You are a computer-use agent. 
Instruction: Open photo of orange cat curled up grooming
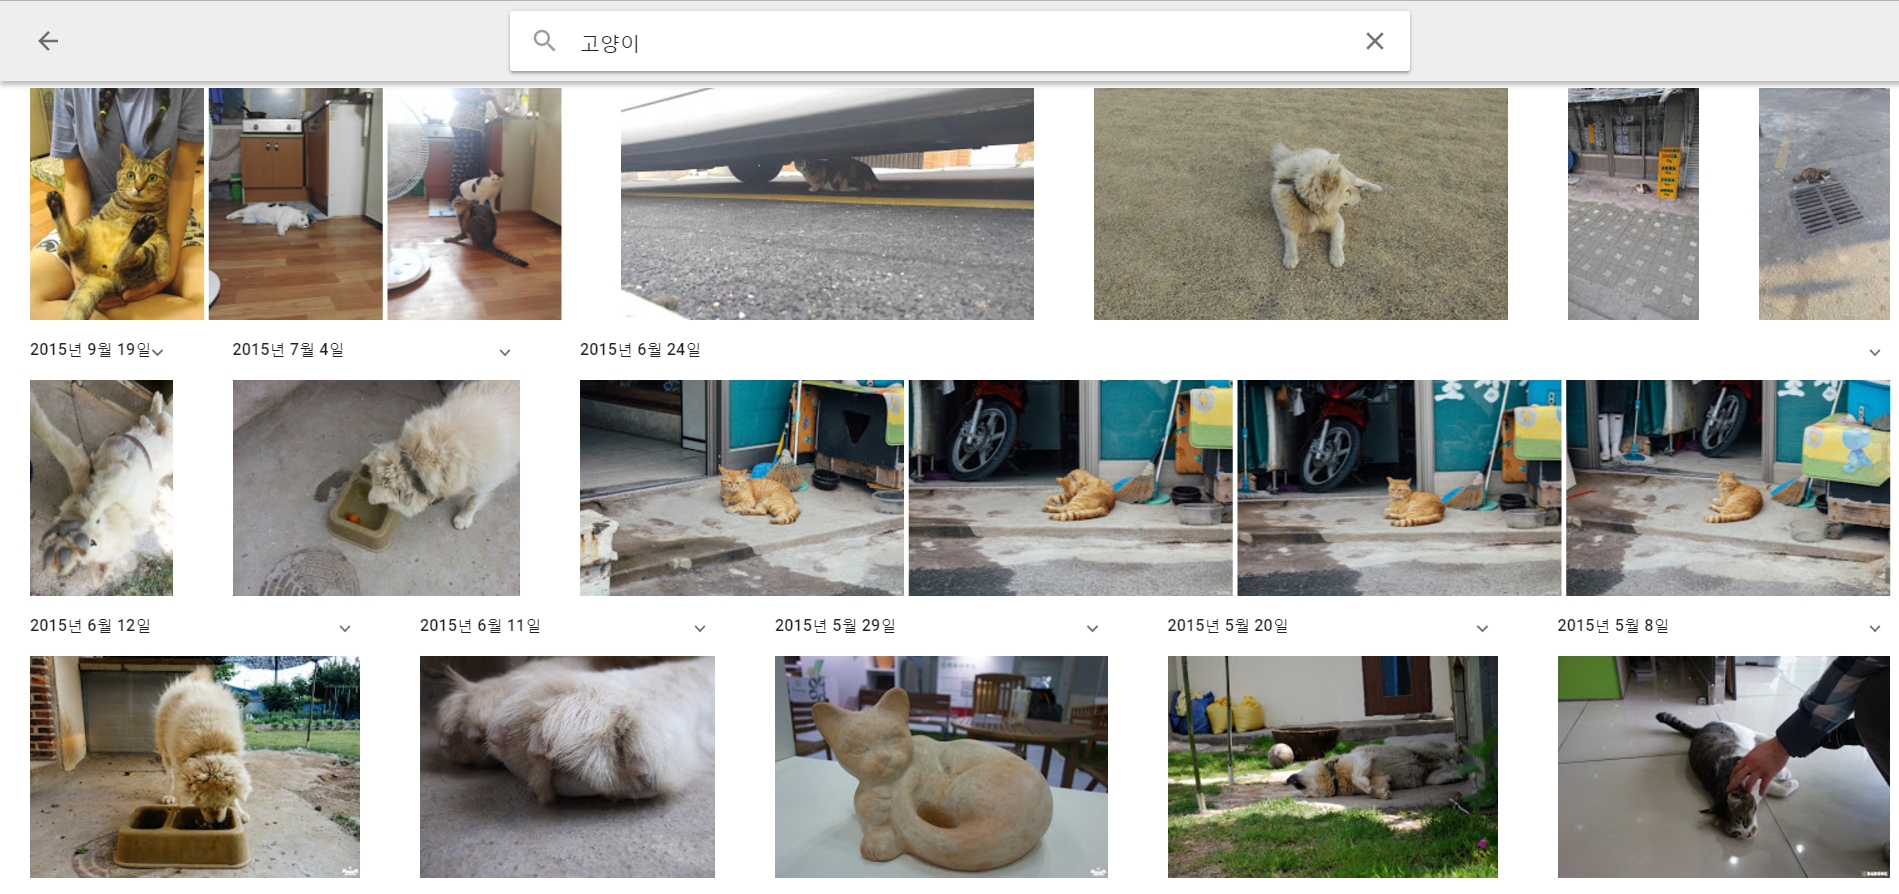1071,488
